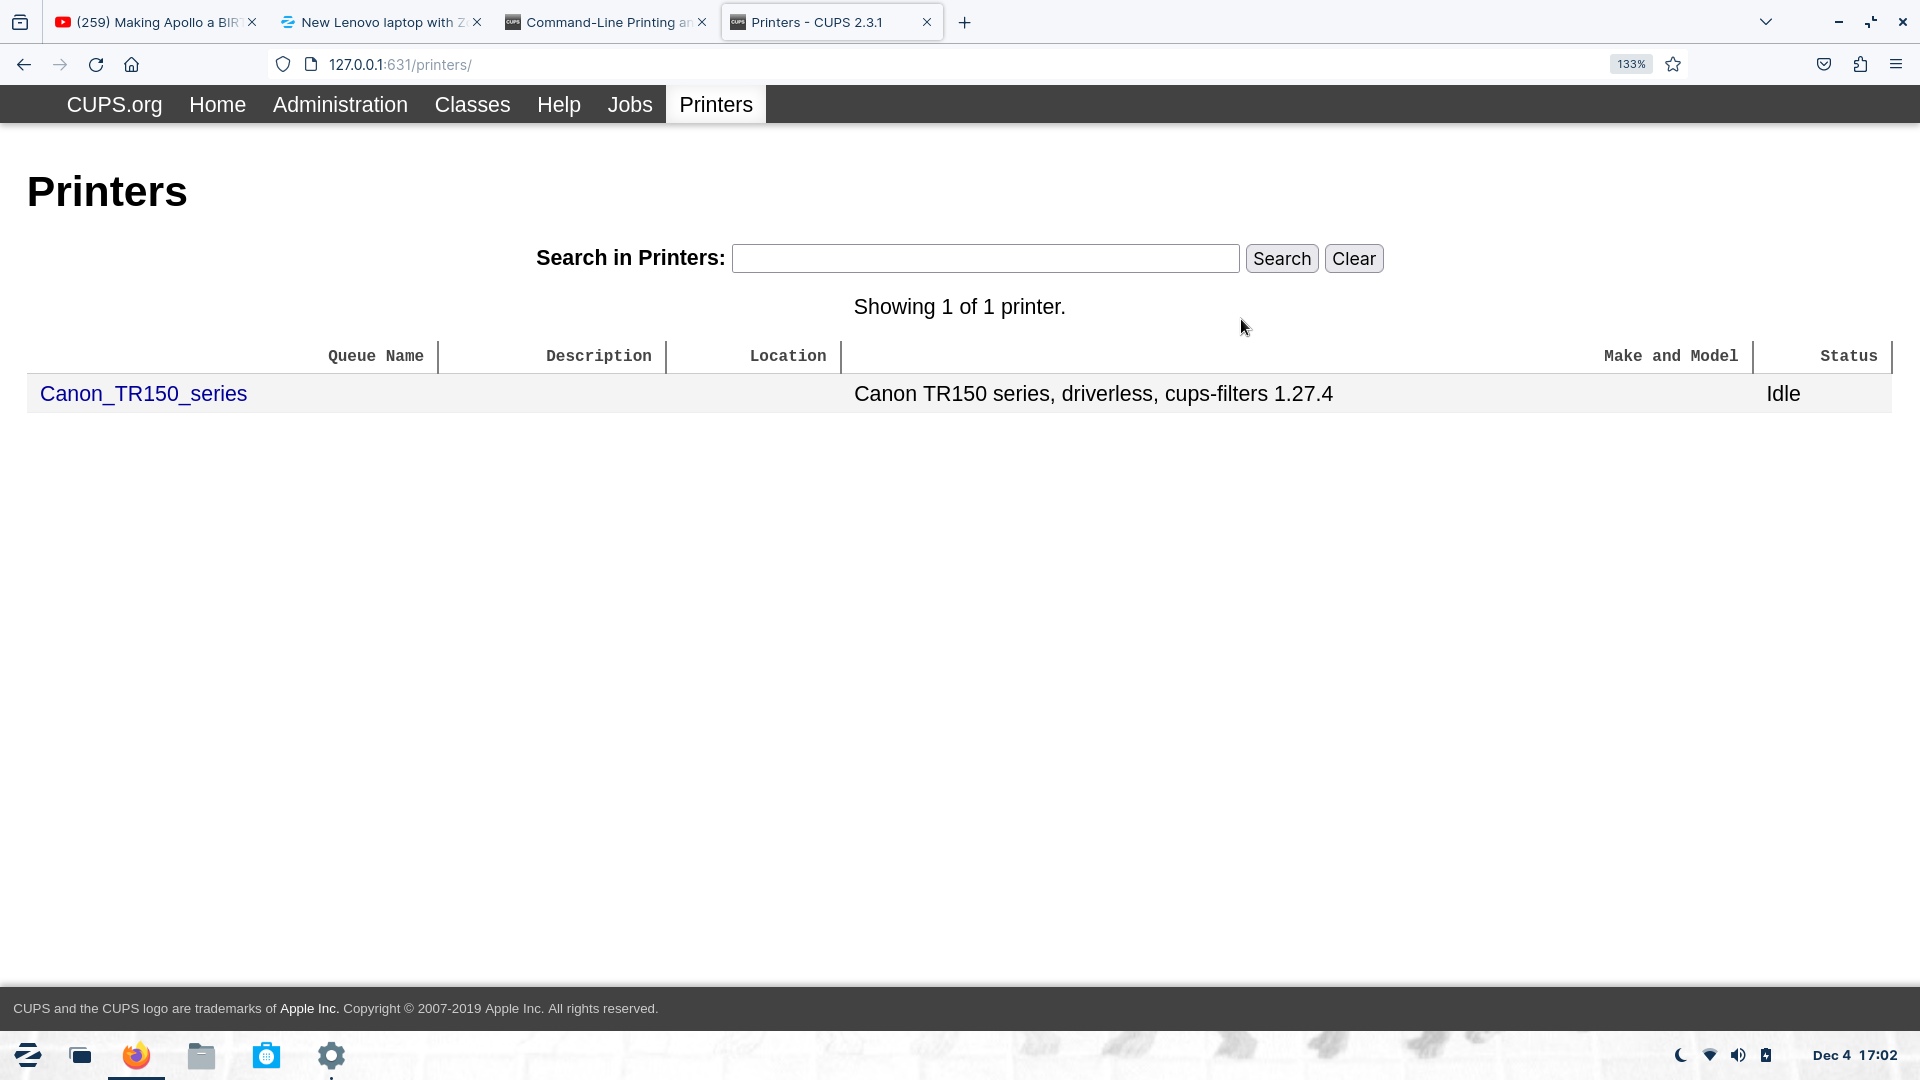Image resolution: width=1920 pixels, height=1080 pixels.
Task: Expand the list all tabs dropdown
Action: pyautogui.click(x=1766, y=22)
